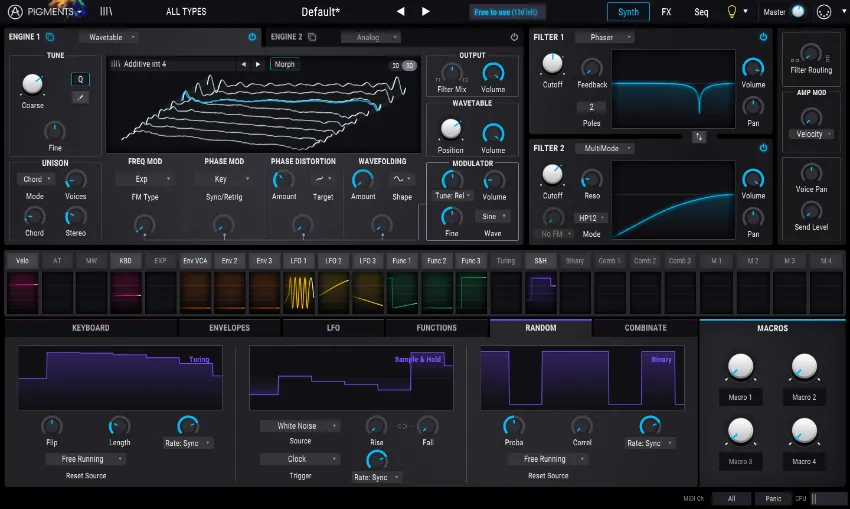The image size is (850, 509).
Task: Toggle the Morph button
Action: [x=284, y=64]
